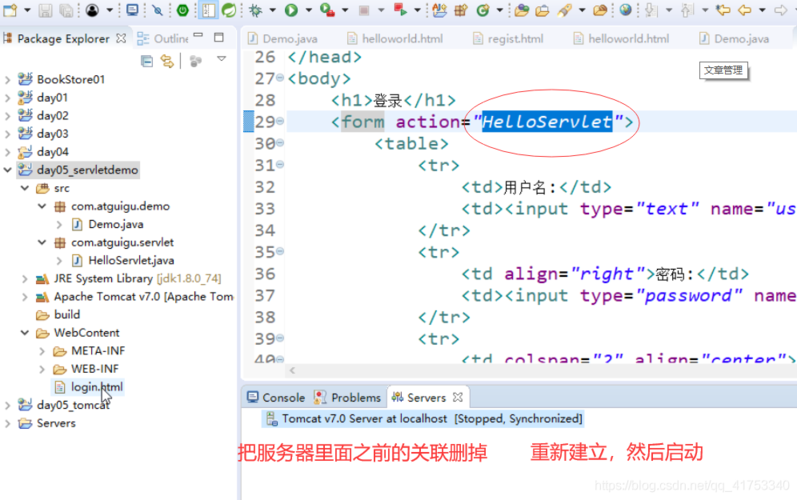Click the Run with red toolbox icon
The height and width of the screenshot is (500, 797).
tap(327, 10)
